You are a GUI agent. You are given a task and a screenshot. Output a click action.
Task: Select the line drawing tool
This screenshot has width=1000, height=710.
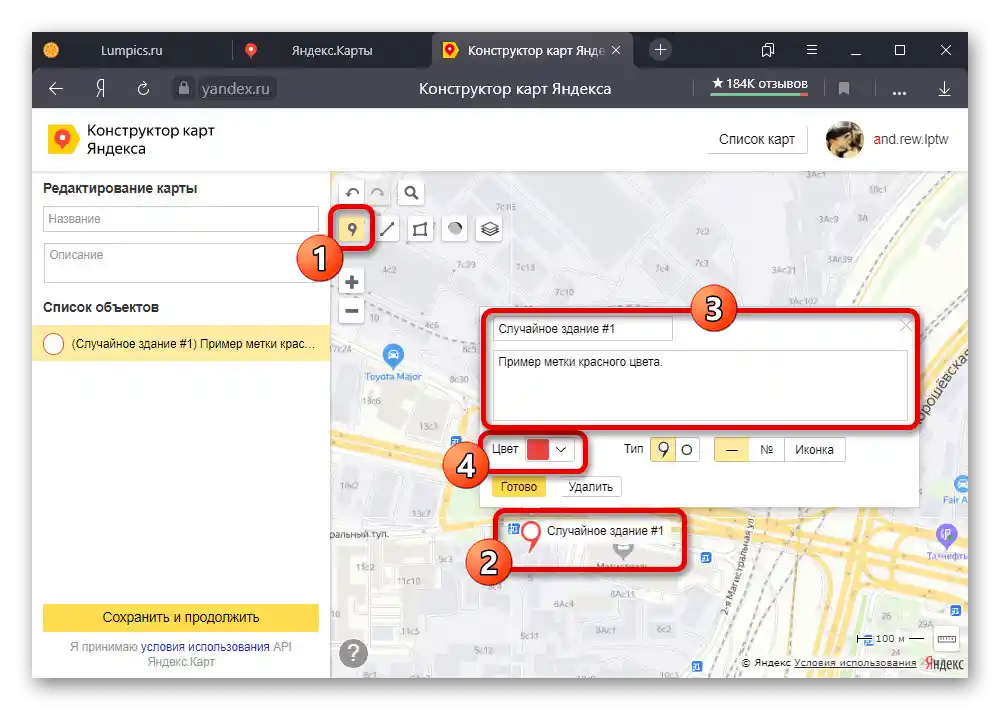[387, 228]
